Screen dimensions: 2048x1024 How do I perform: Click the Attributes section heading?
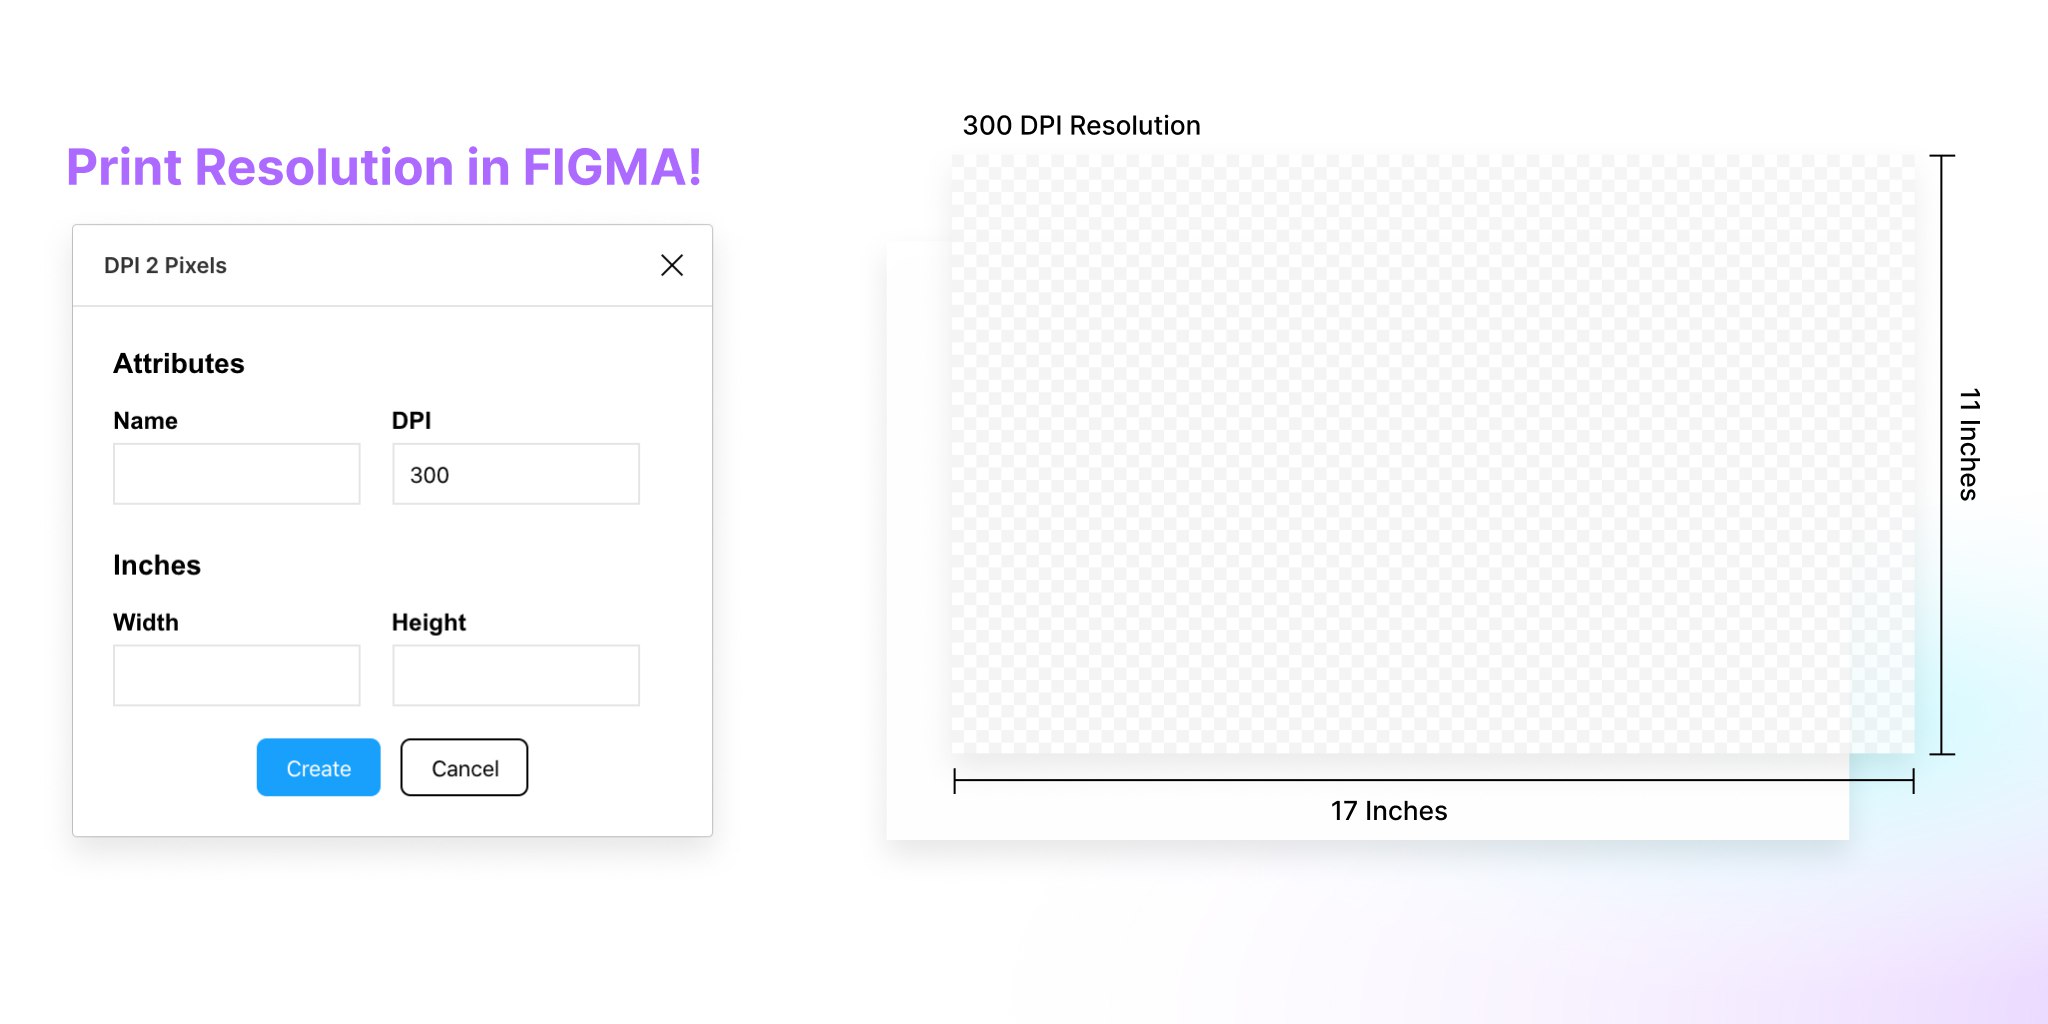(x=179, y=363)
